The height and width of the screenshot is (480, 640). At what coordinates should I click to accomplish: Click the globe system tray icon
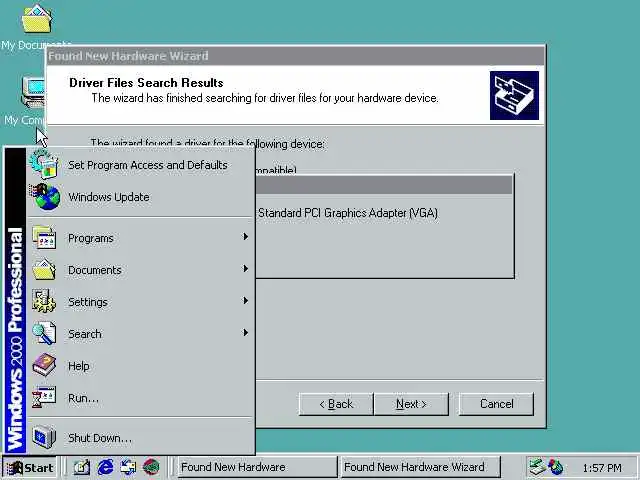(556, 467)
